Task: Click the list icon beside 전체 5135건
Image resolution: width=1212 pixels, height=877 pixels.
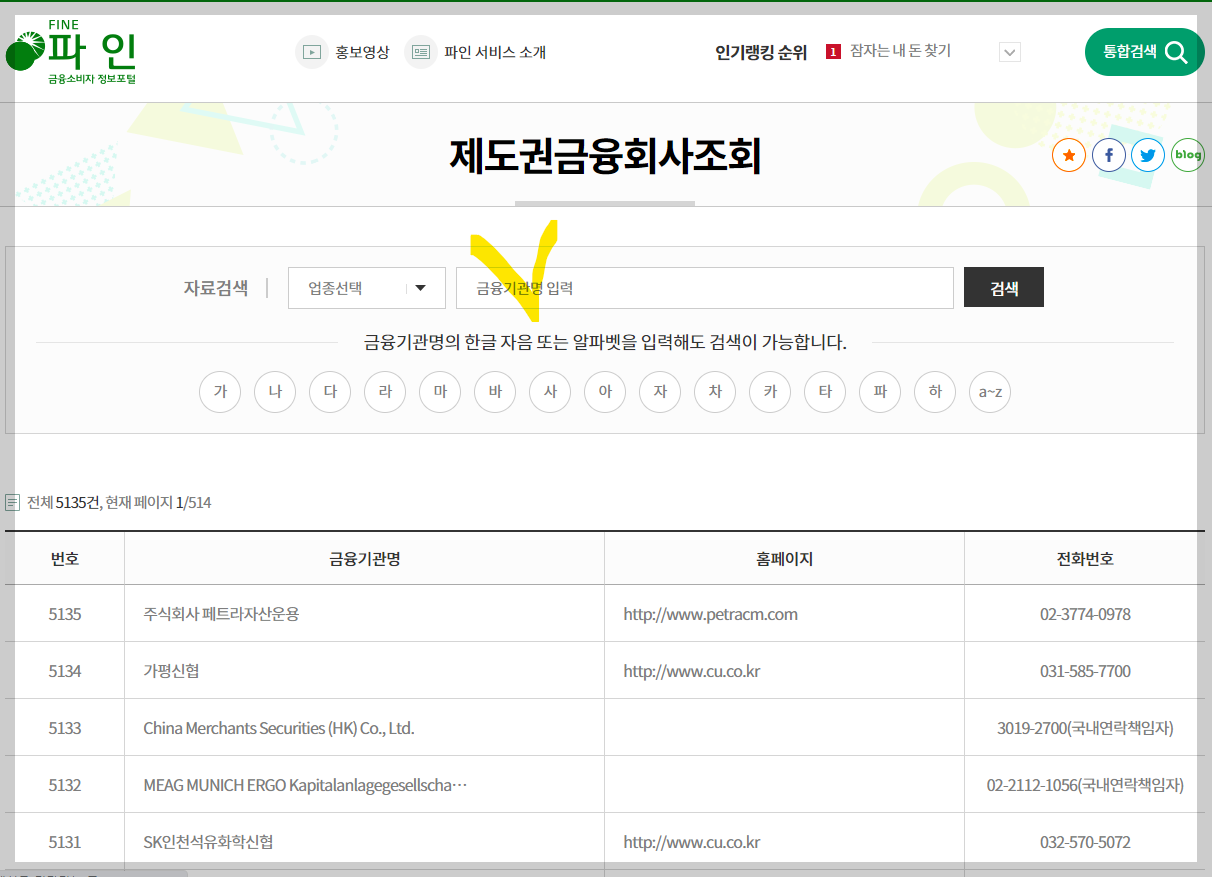Action: (x=12, y=501)
